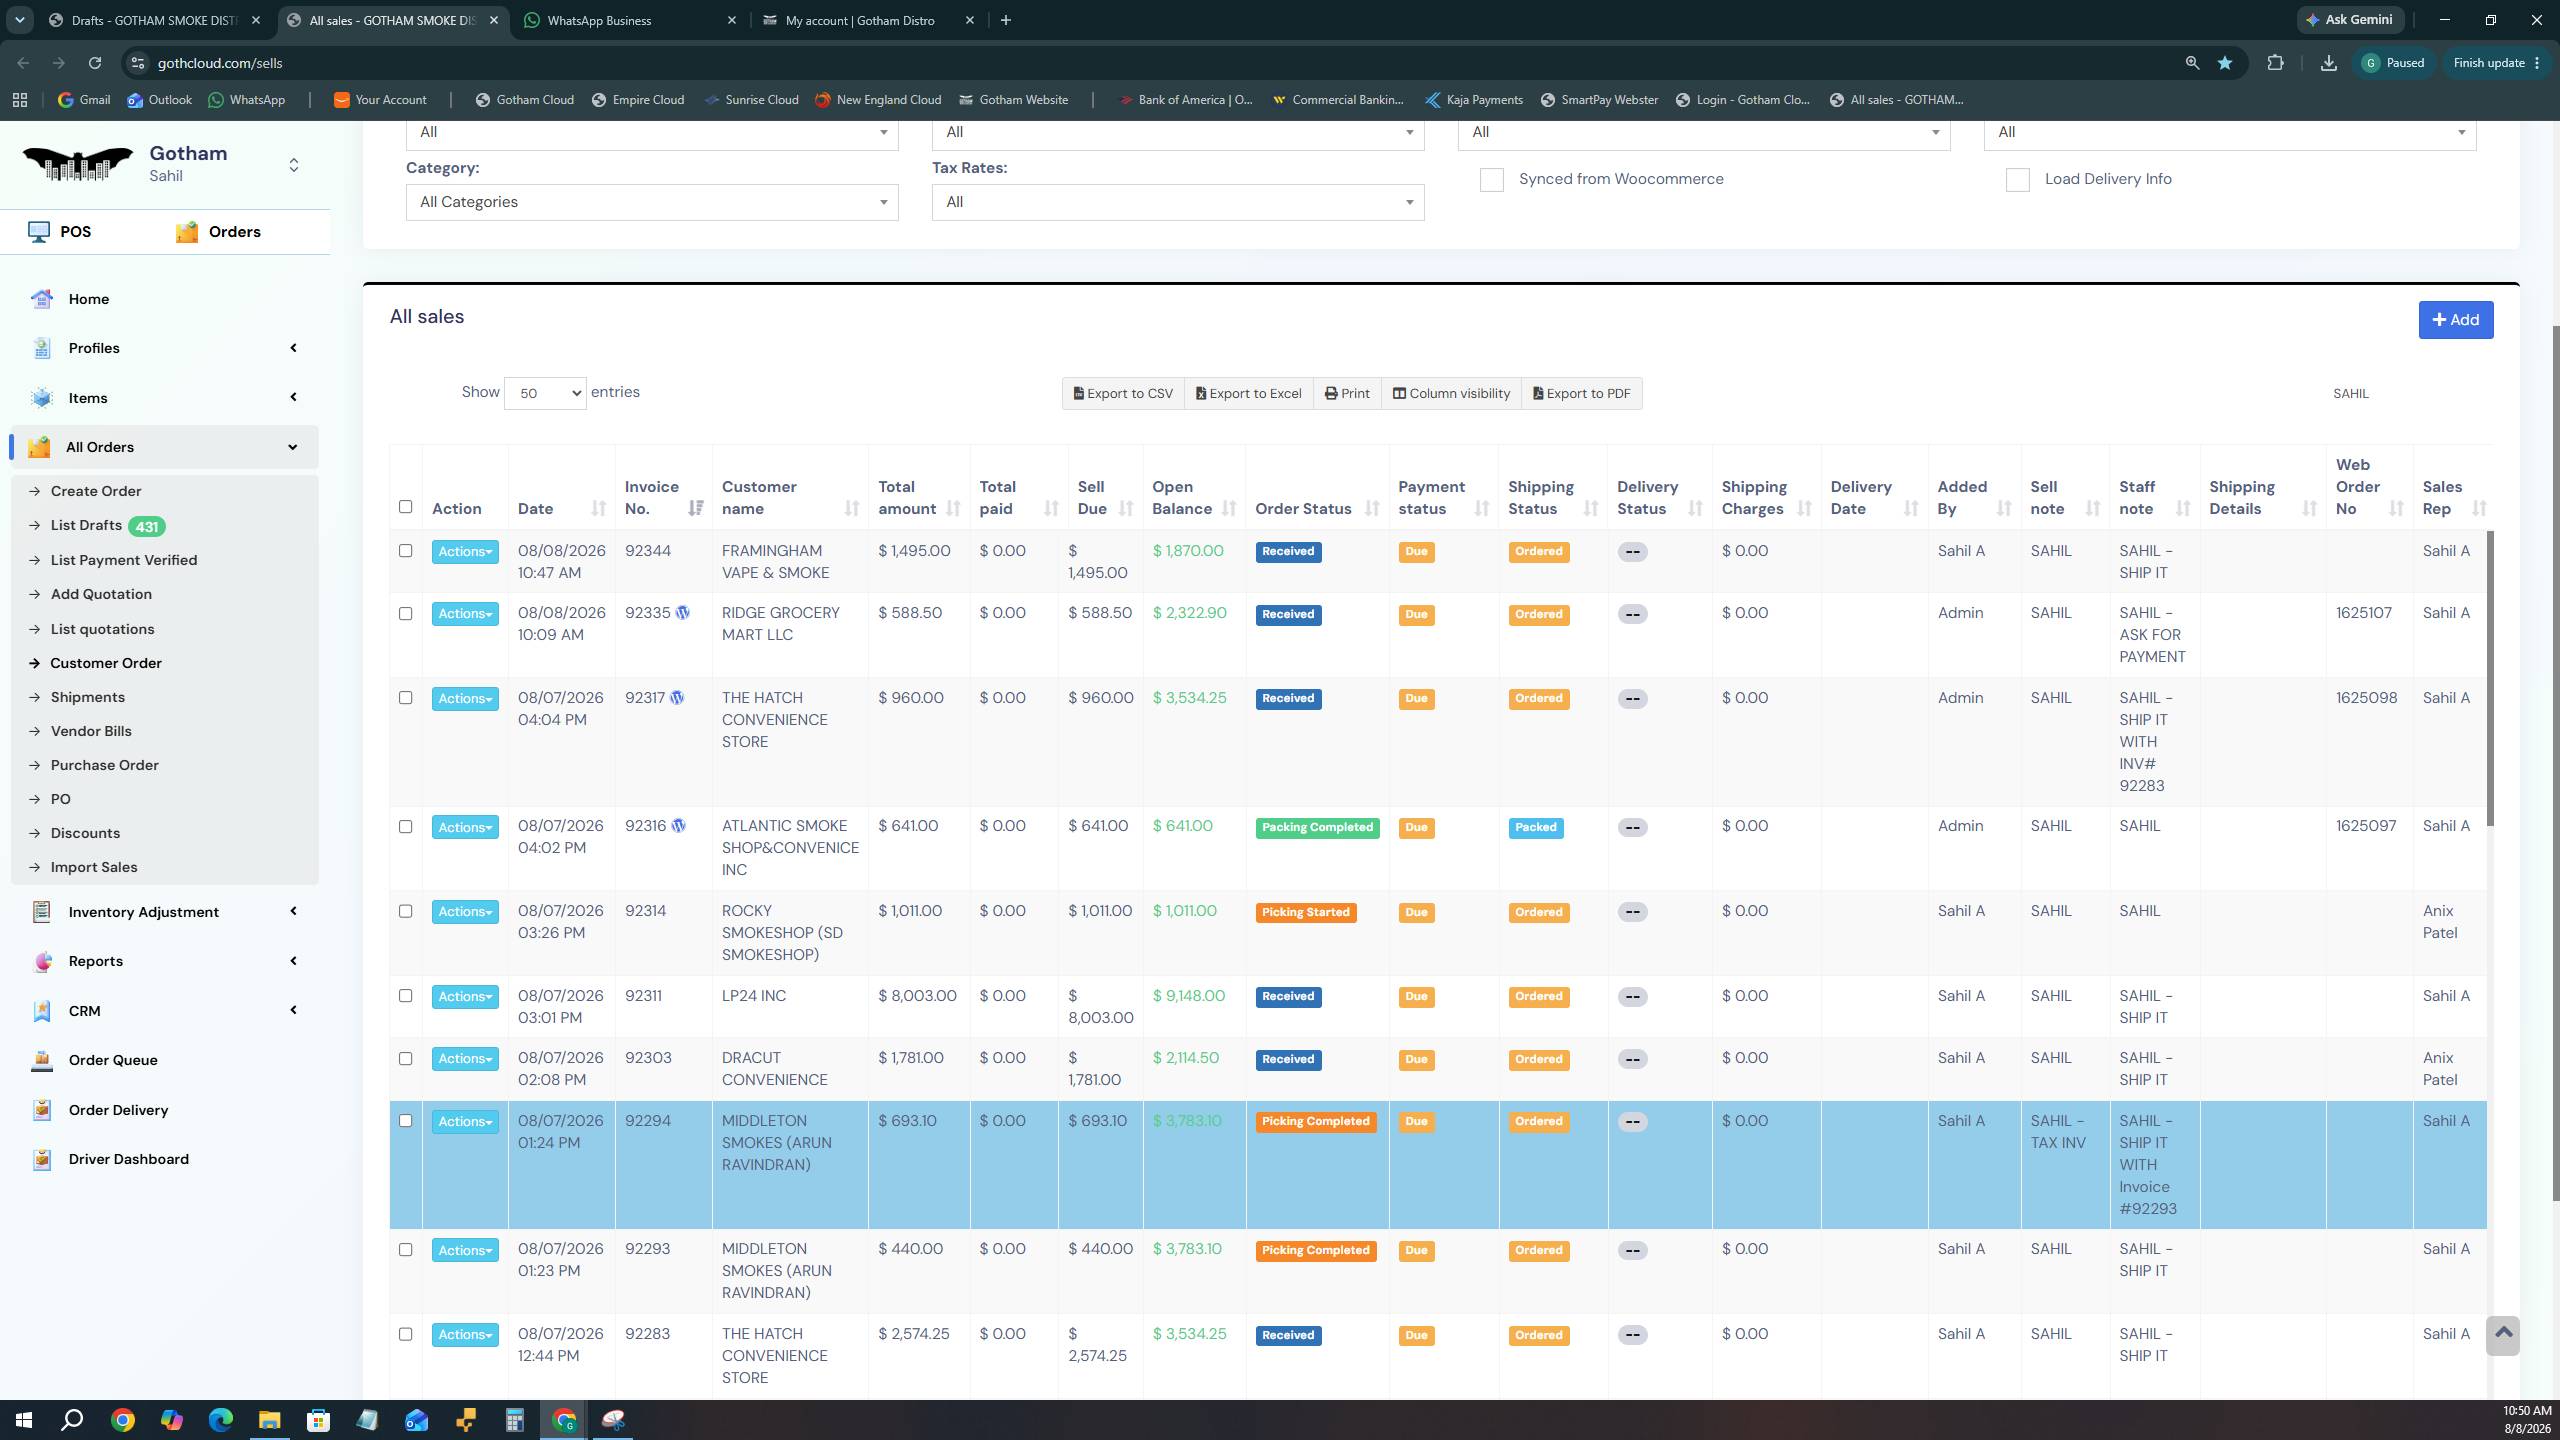
Task: Open the POS monitor icon
Action: pos(39,232)
